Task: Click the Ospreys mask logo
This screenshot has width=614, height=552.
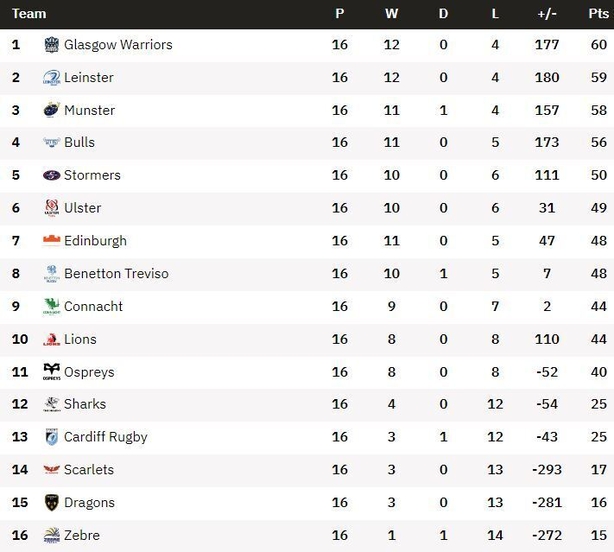Action: (51, 372)
